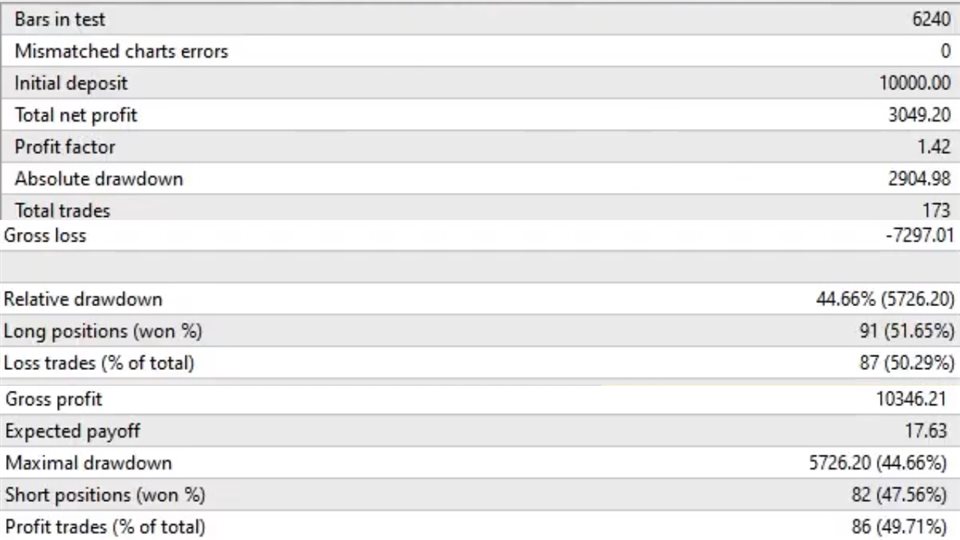This screenshot has height=540, width=960.
Task: Click the Gross loss value -7297.01
Action: [x=920, y=235]
